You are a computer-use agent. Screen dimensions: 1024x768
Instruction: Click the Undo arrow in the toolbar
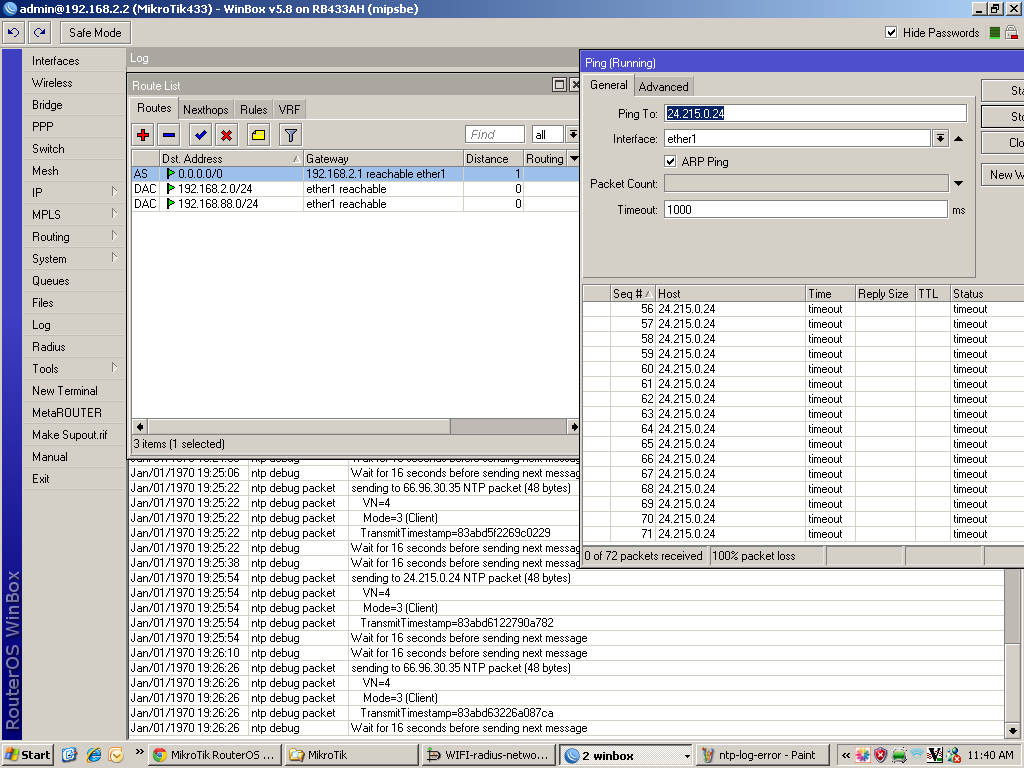coord(12,32)
